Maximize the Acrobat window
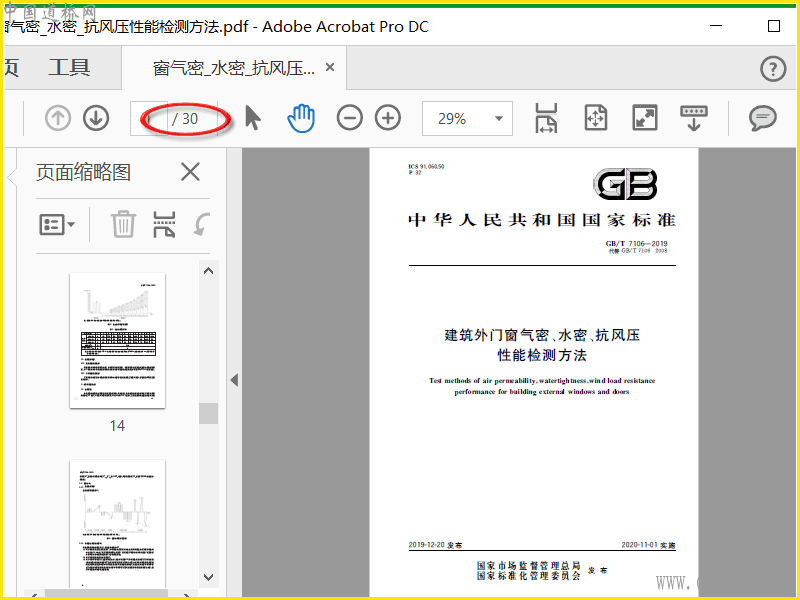 [x=773, y=26]
